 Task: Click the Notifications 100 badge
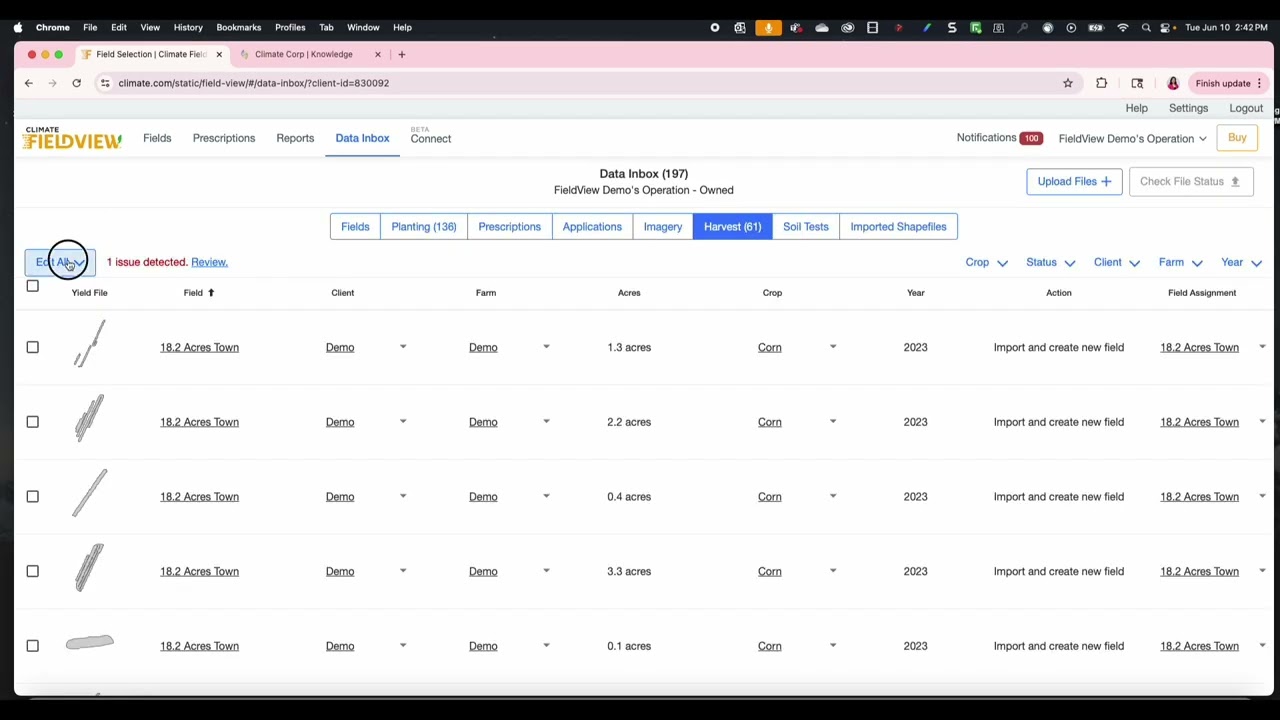[x=1031, y=138]
